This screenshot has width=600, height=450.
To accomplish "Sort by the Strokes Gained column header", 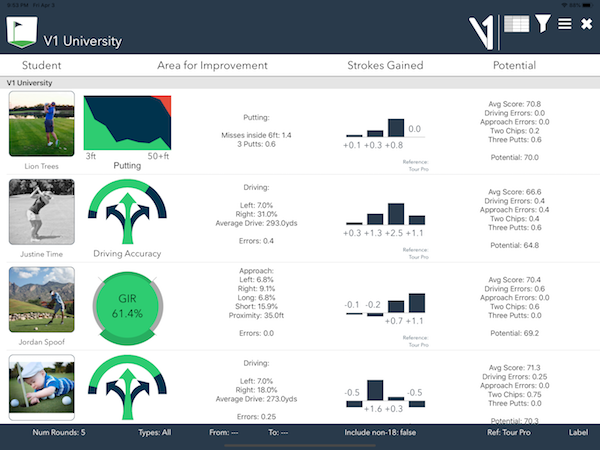I will pos(385,66).
